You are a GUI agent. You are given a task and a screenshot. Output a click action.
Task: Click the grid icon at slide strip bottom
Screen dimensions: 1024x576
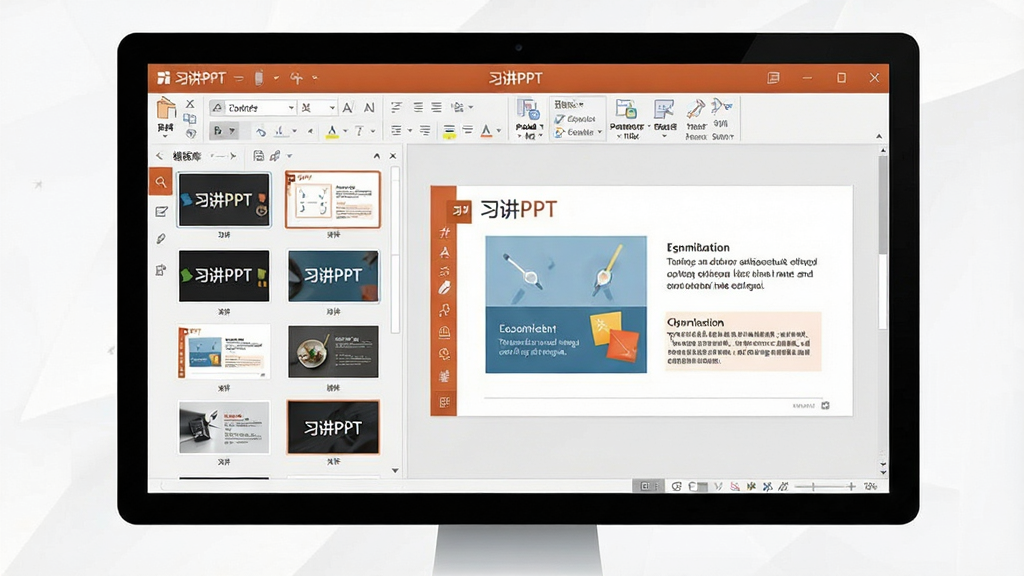coord(445,402)
